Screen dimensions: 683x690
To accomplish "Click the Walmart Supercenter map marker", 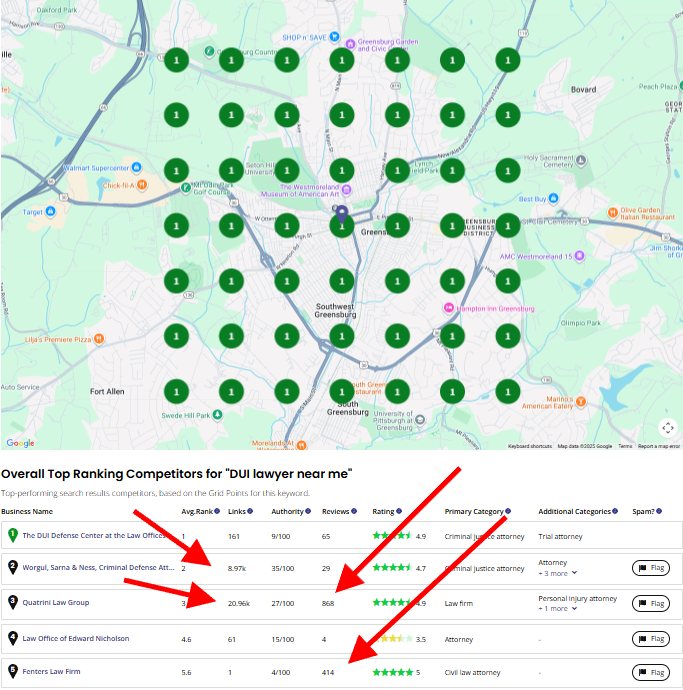I will pyautogui.click(x=136, y=167).
